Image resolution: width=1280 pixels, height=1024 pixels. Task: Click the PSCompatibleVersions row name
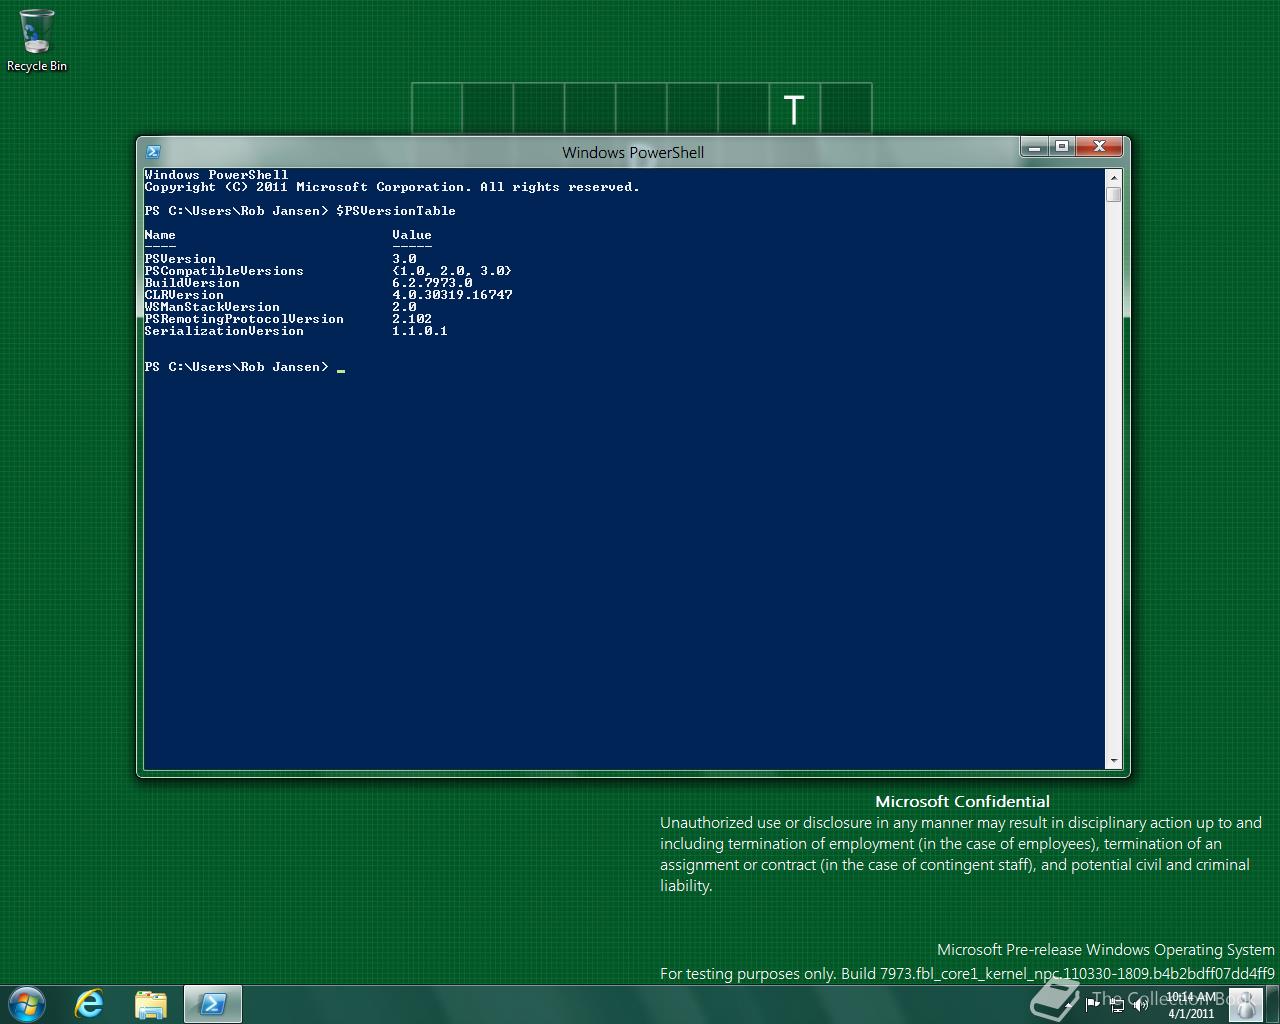(x=224, y=271)
